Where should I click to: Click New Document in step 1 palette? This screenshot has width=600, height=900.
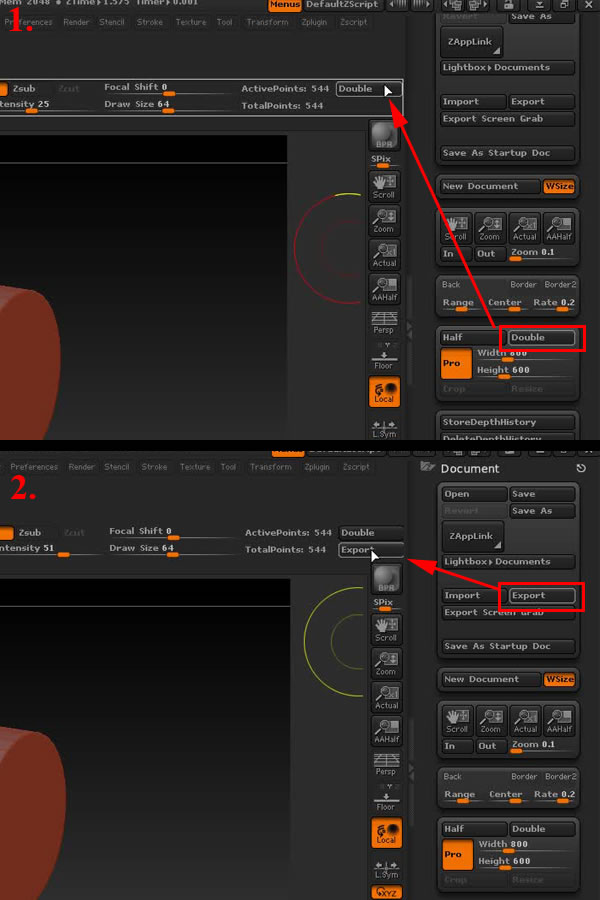pos(490,186)
